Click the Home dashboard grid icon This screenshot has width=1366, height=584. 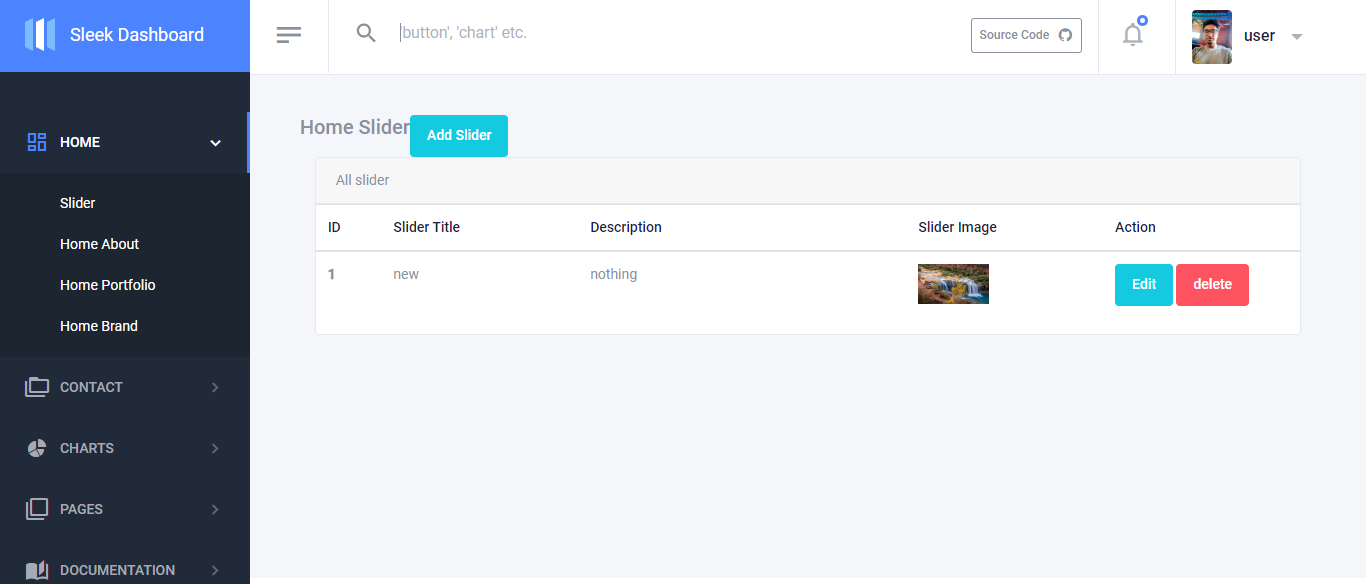(36, 141)
